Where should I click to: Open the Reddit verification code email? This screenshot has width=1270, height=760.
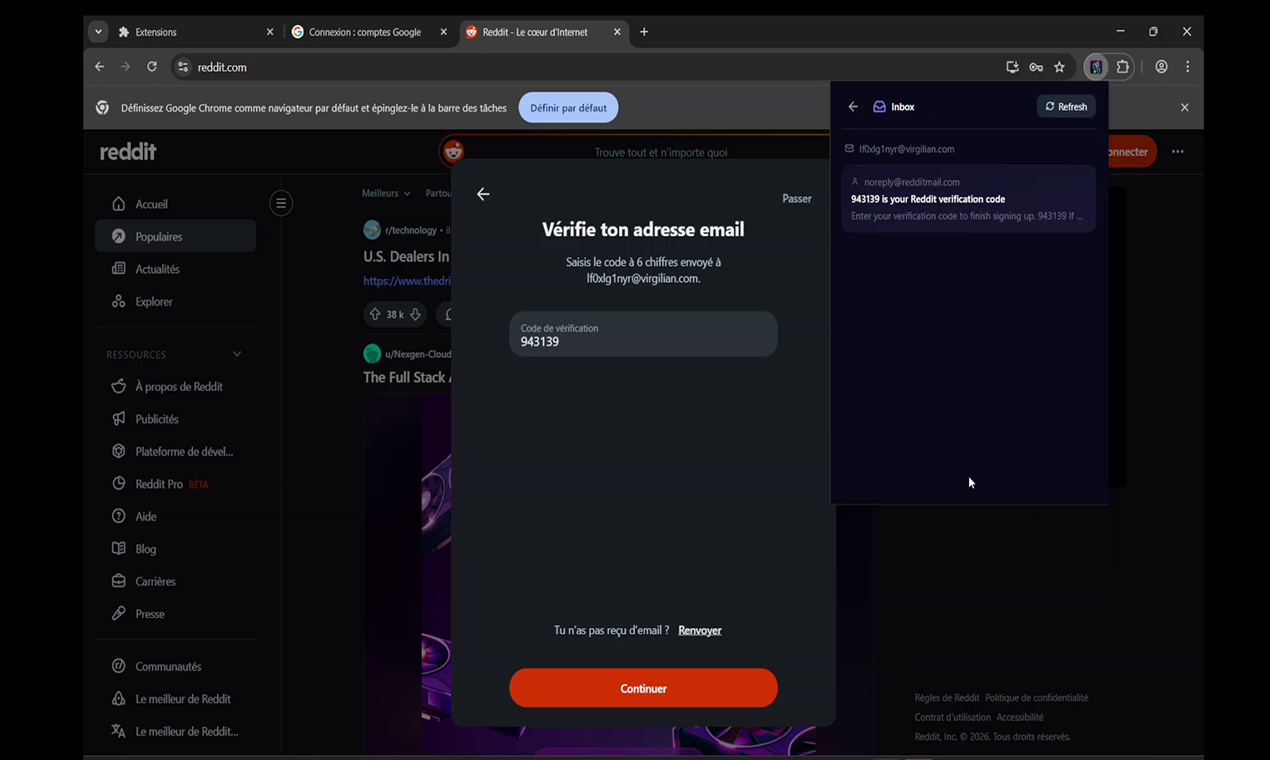(968, 199)
